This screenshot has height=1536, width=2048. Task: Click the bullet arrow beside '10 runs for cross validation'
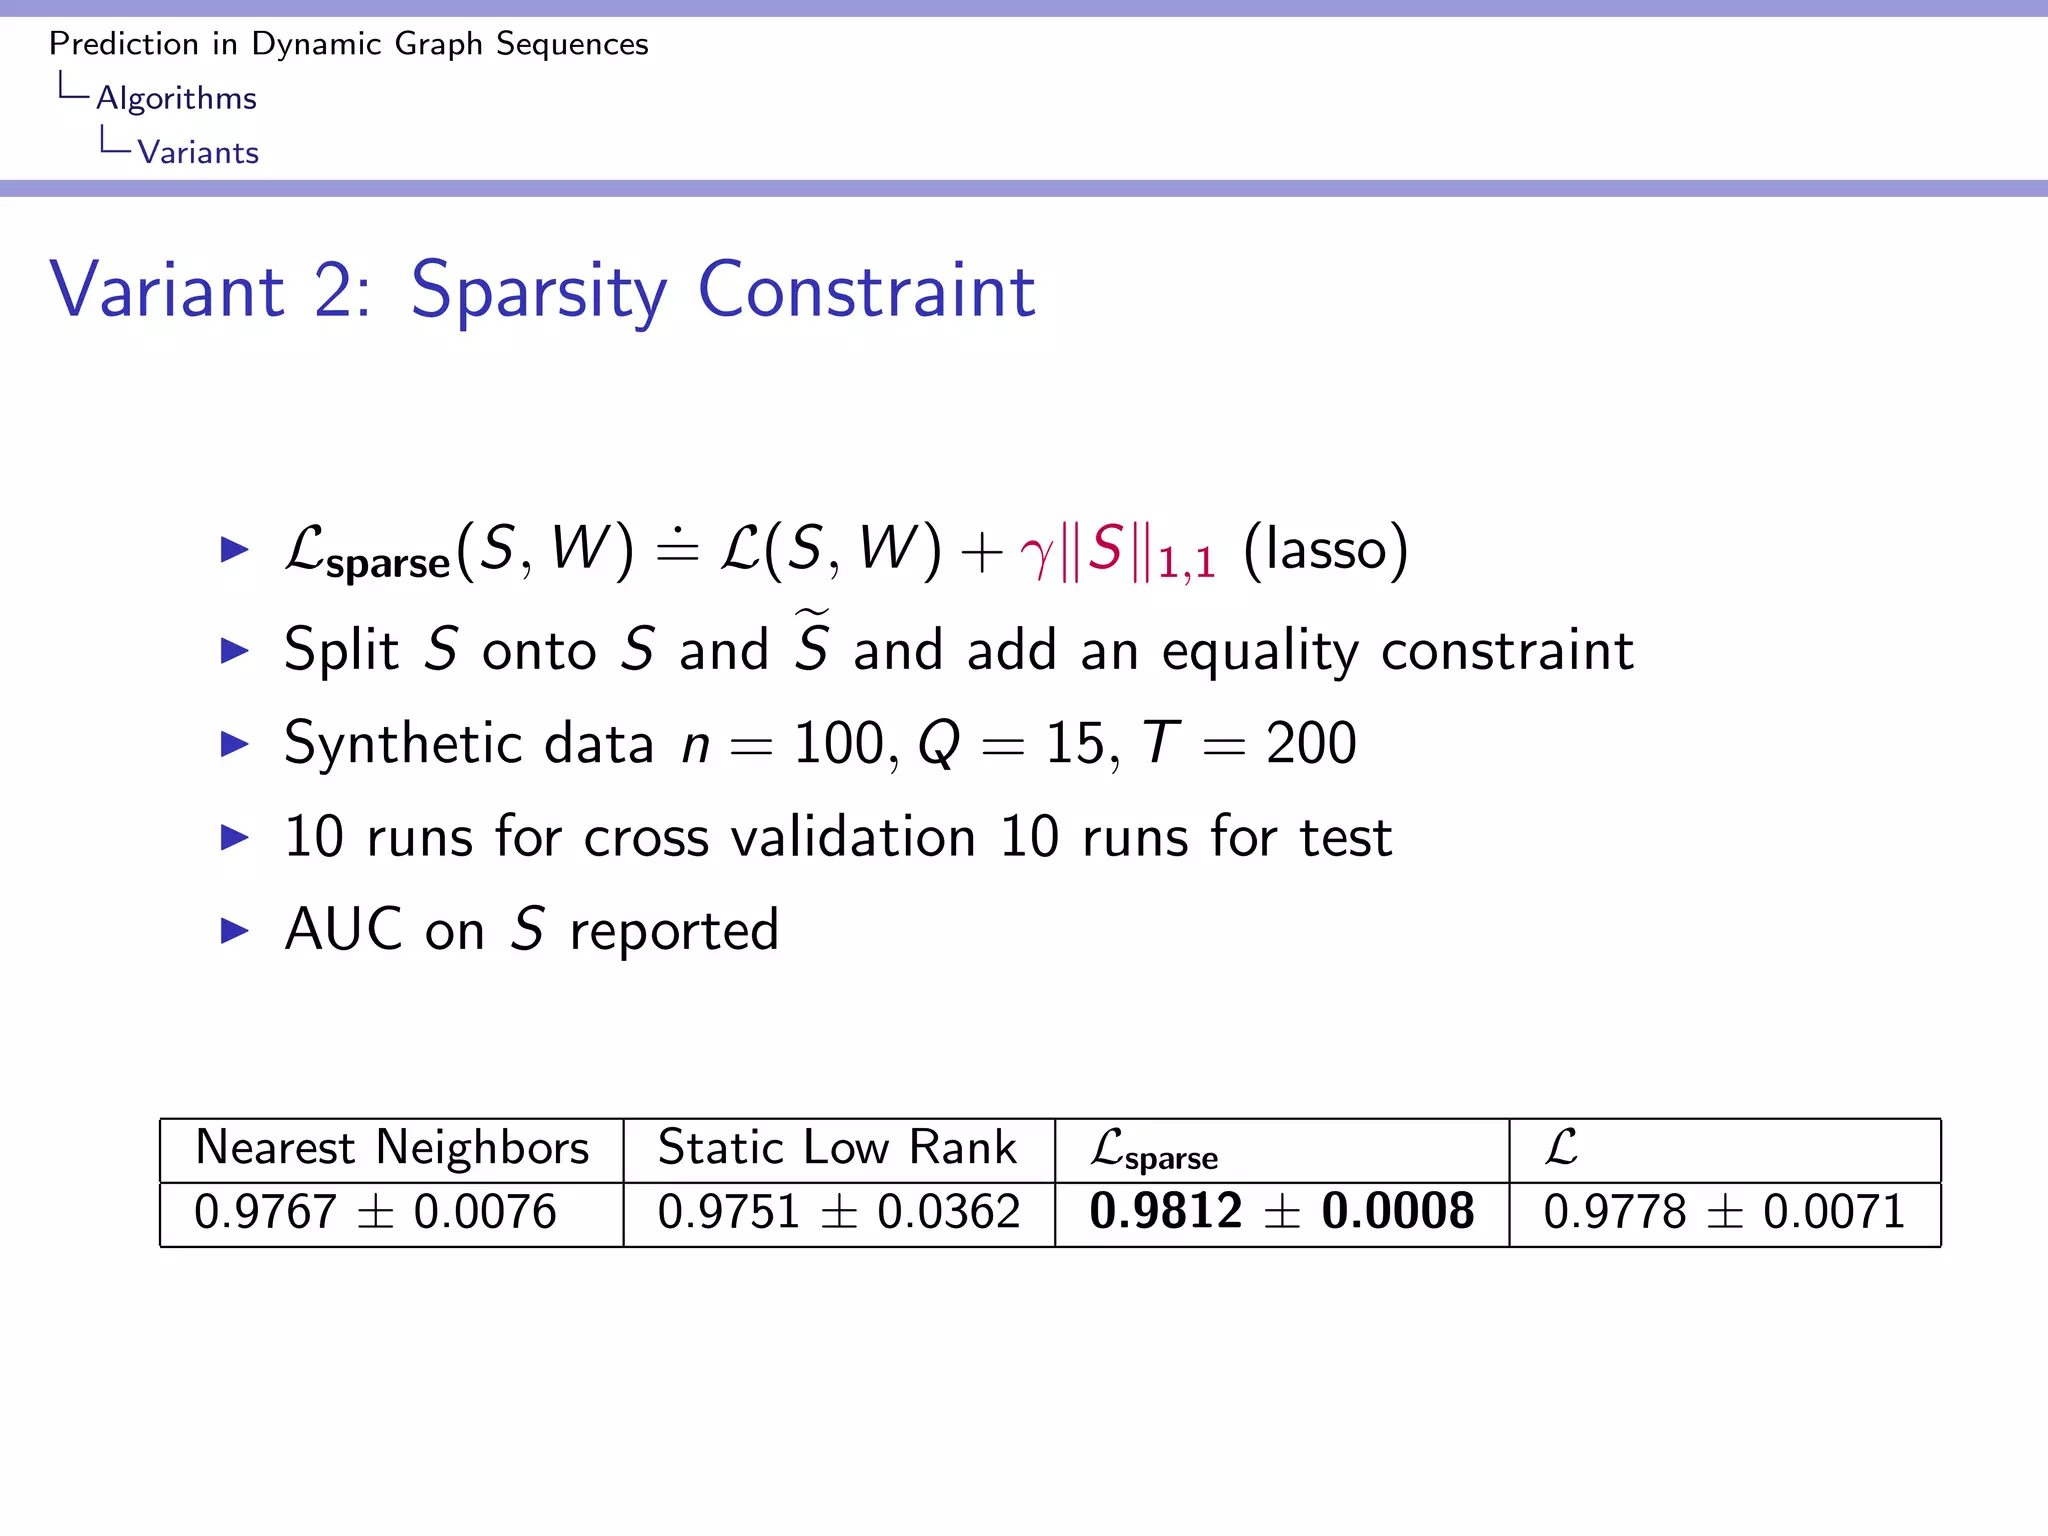coord(234,837)
